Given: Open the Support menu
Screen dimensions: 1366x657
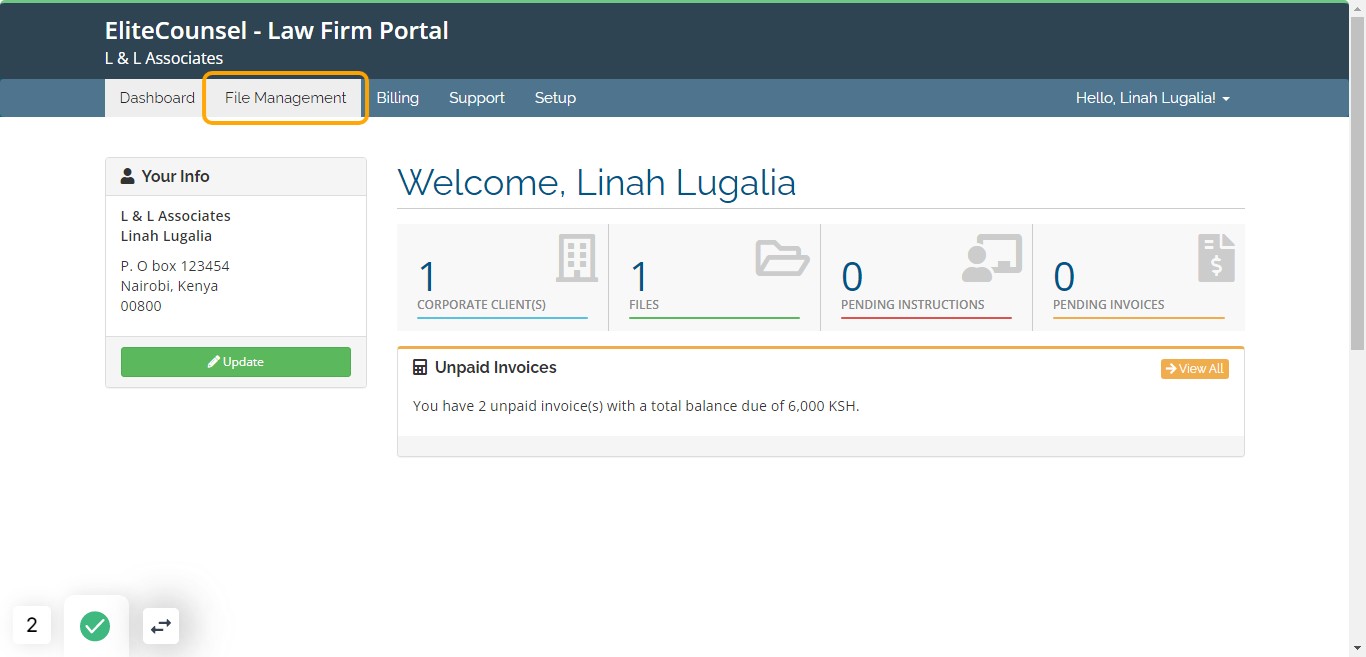Looking at the screenshot, I should click(477, 98).
